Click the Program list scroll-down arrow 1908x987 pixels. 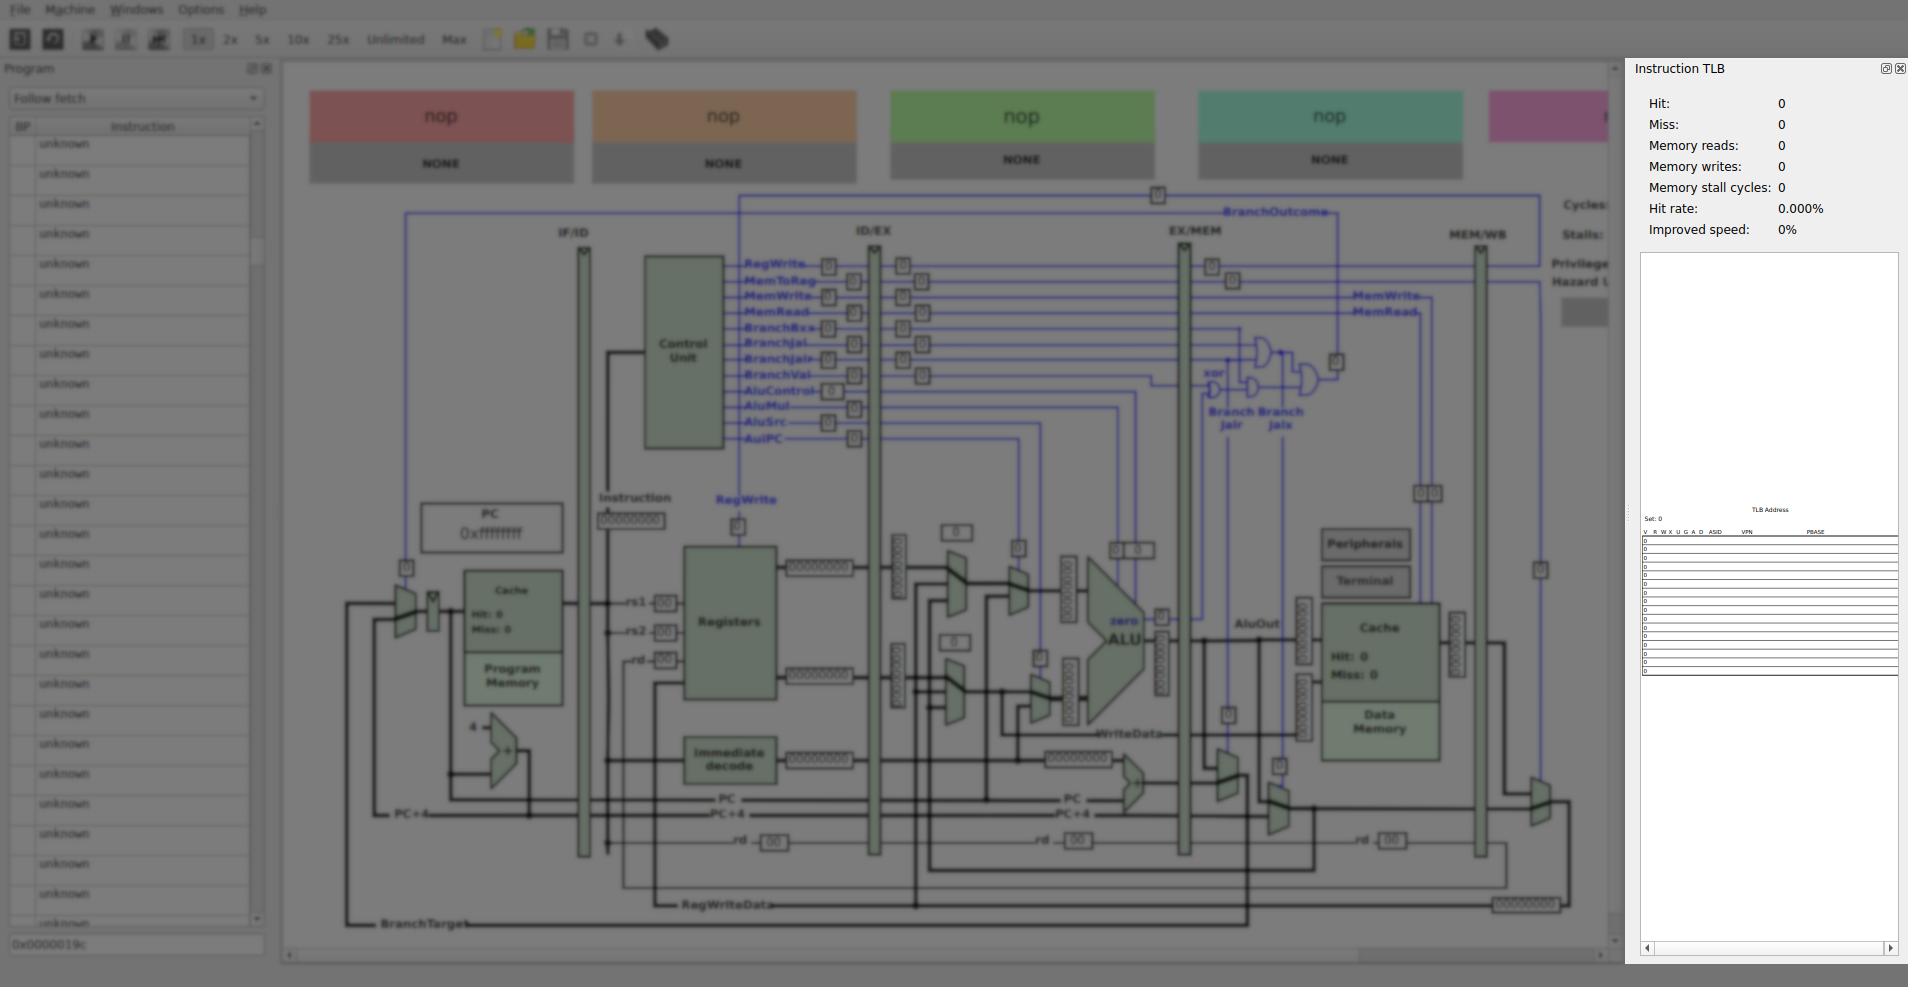pyautogui.click(x=257, y=918)
